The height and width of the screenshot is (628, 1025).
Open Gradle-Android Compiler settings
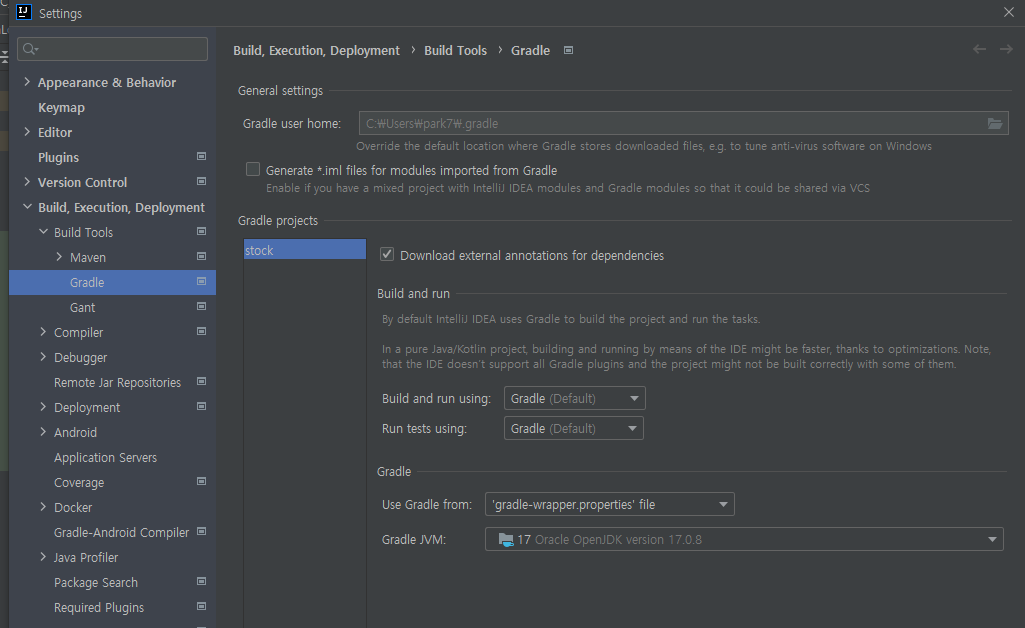click(121, 532)
